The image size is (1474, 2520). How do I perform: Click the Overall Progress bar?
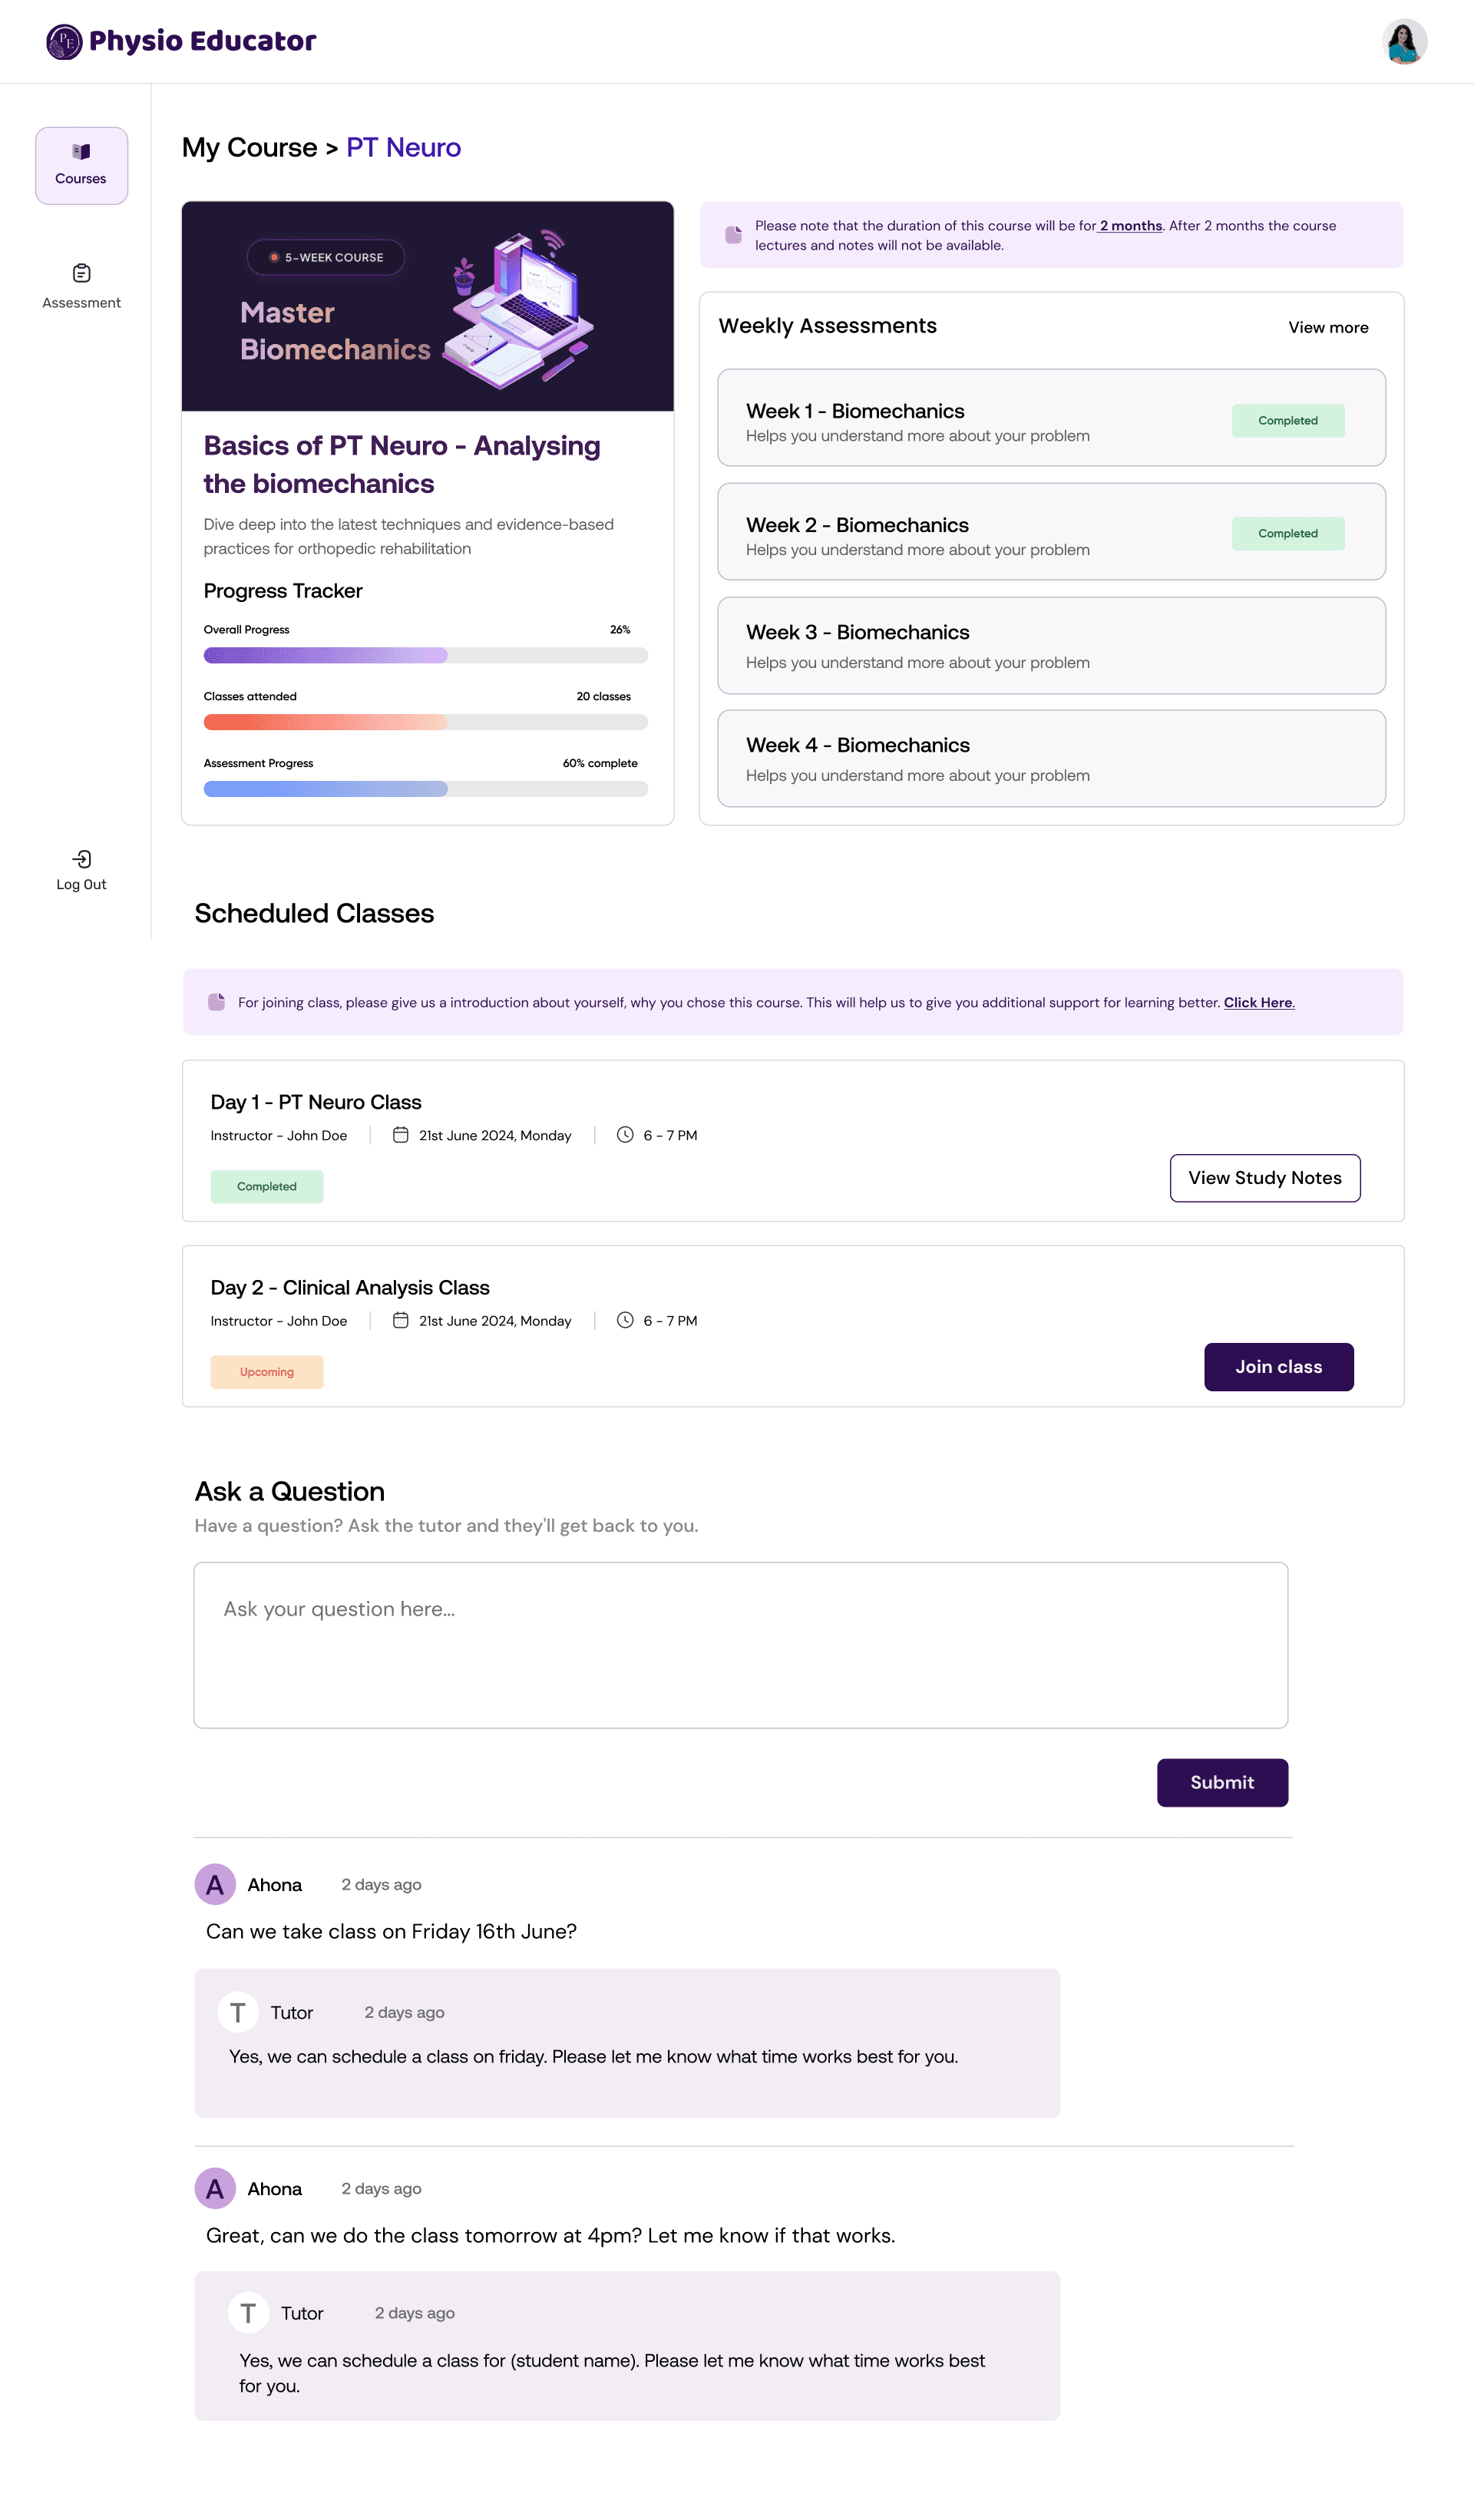[x=426, y=656]
